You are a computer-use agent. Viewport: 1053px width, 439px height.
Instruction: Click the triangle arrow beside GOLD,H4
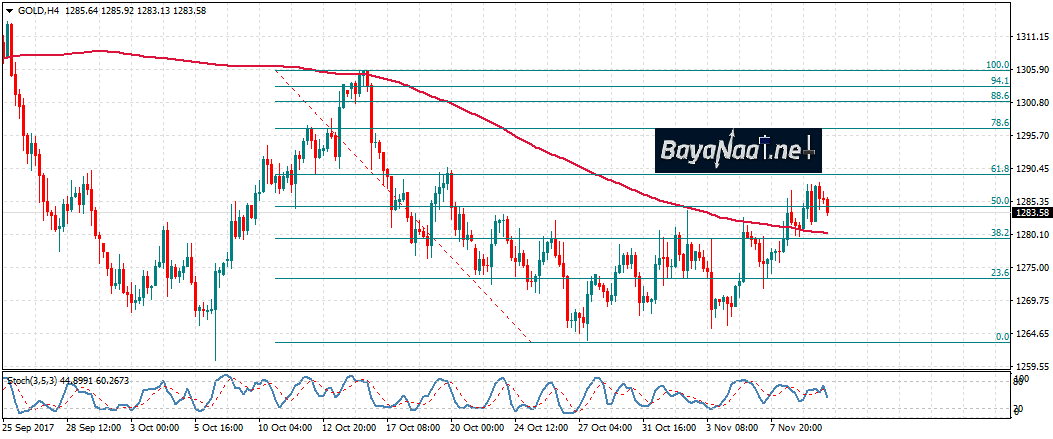pyautogui.click(x=8, y=10)
